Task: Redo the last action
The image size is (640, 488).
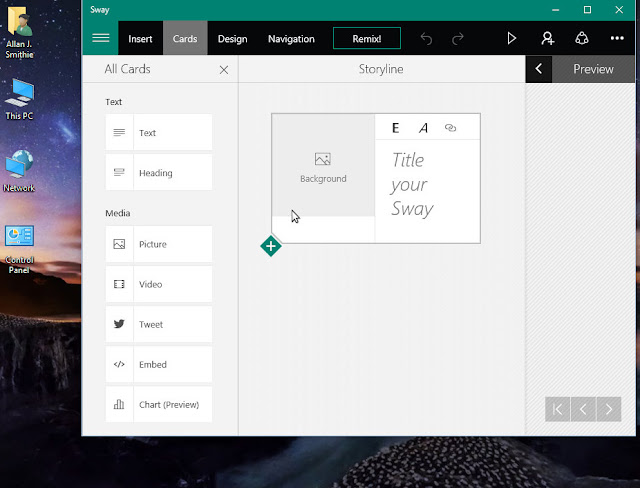Action: coord(458,39)
